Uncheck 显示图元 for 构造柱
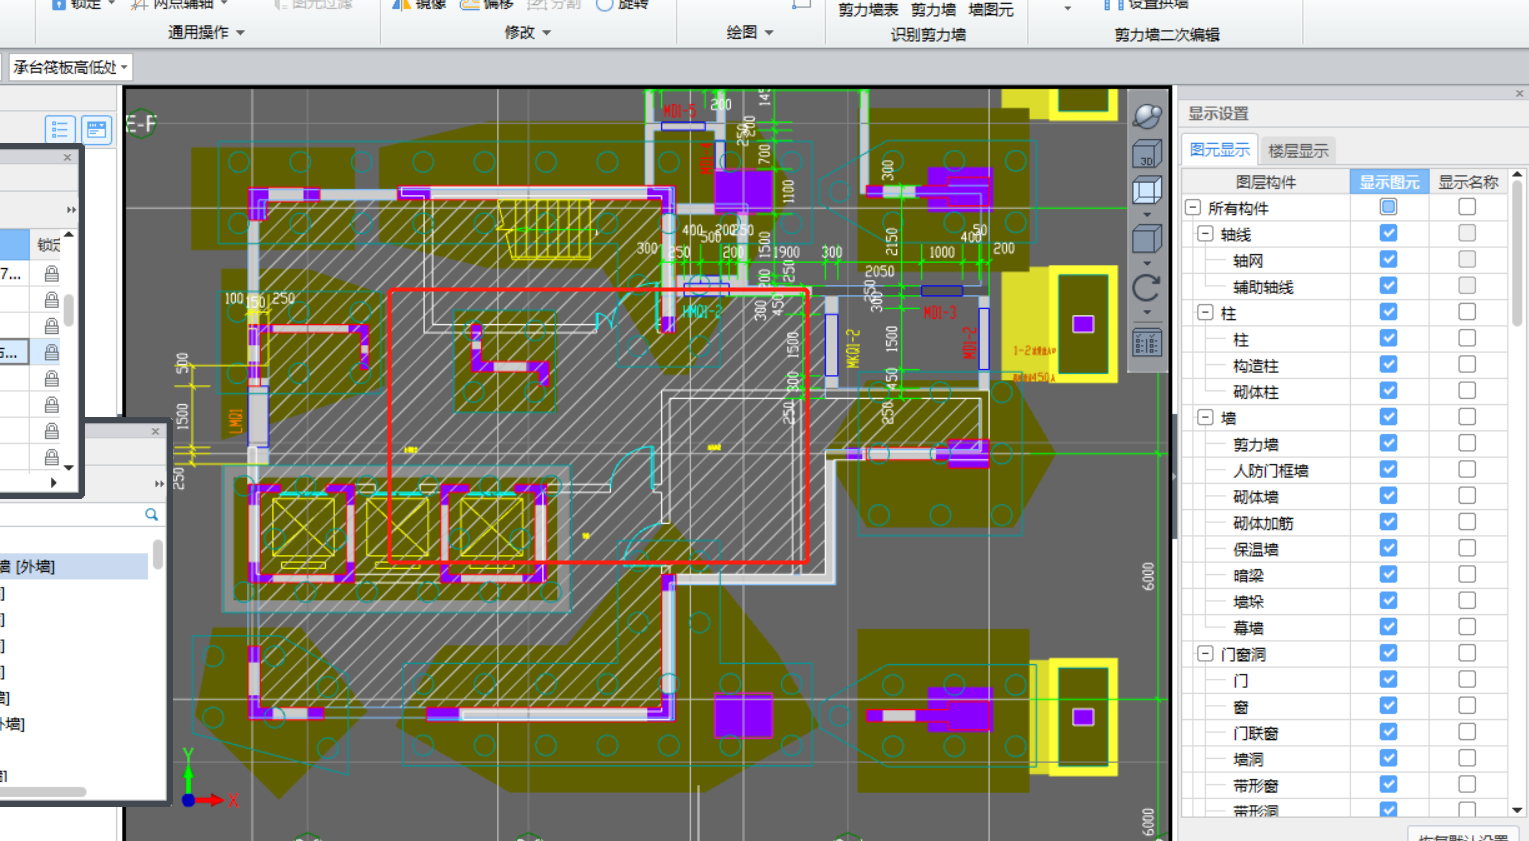 click(1388, 364)
